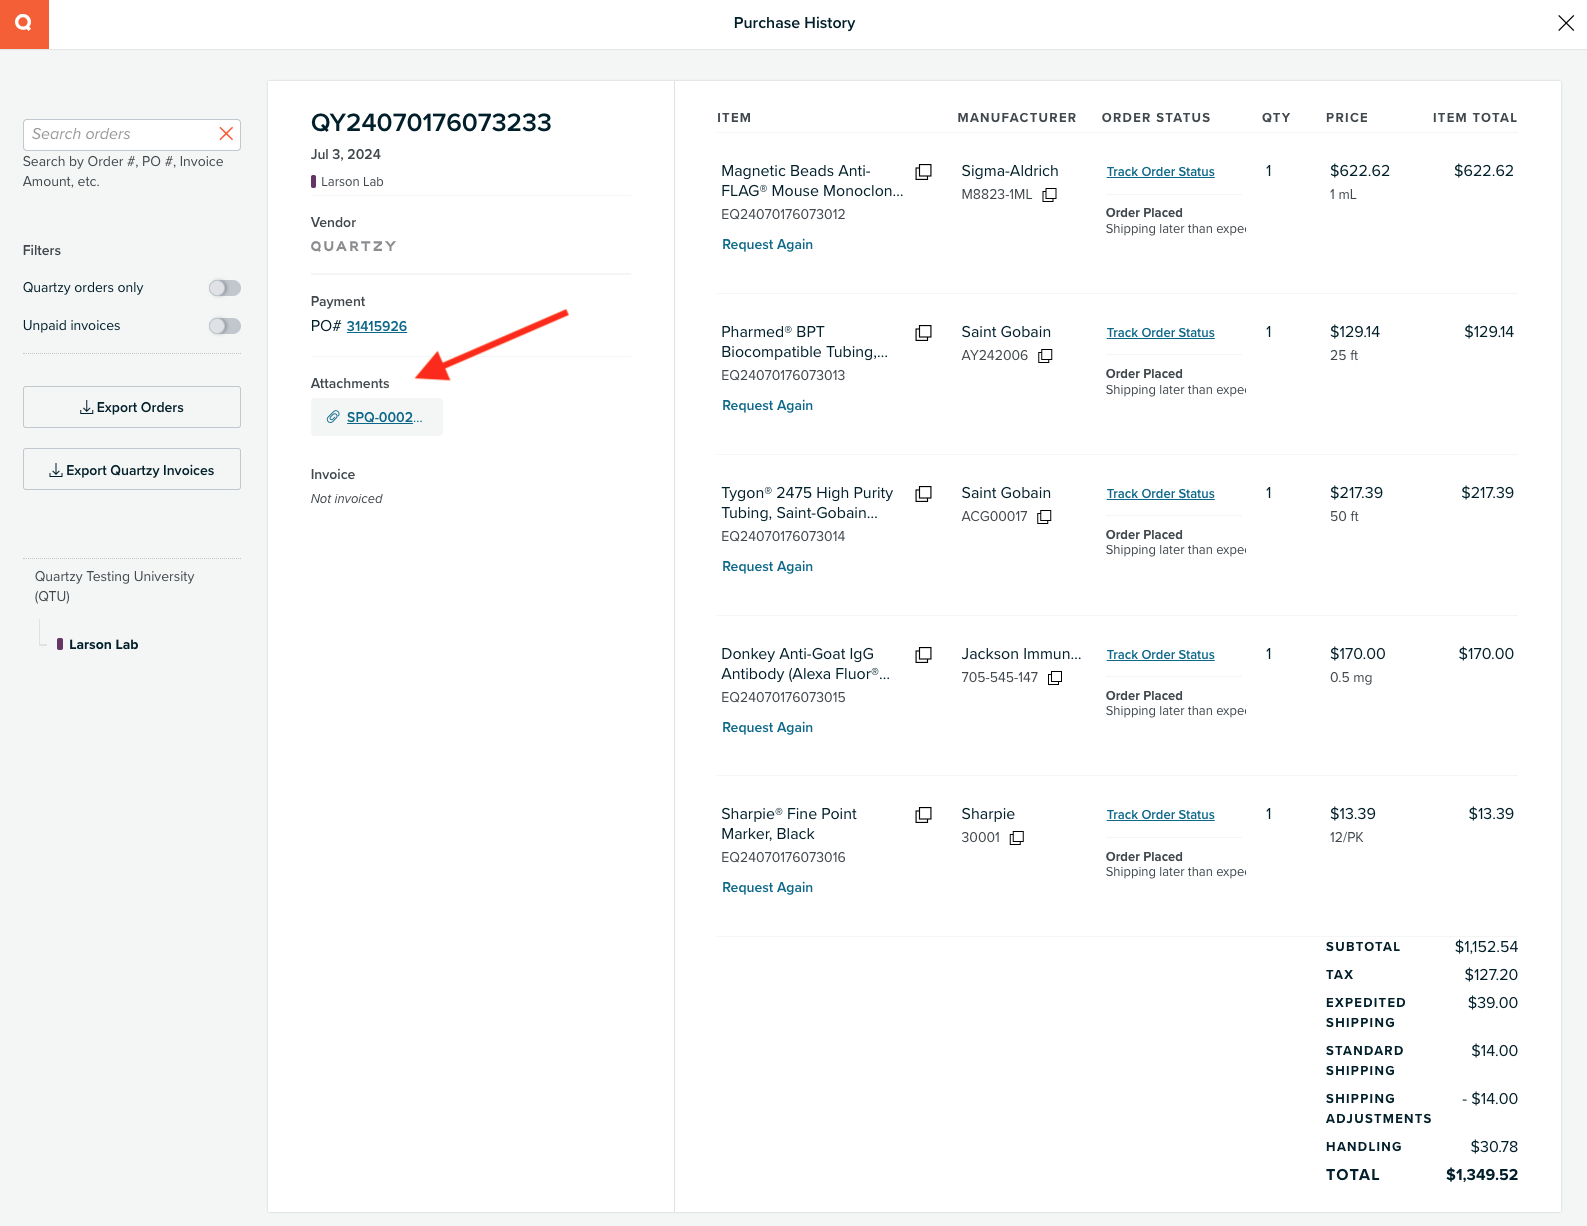This screenshot has width=1587, height=1226.
Task: Request Tygon 2475 Tubing again
Action: (x=767, y=566)
